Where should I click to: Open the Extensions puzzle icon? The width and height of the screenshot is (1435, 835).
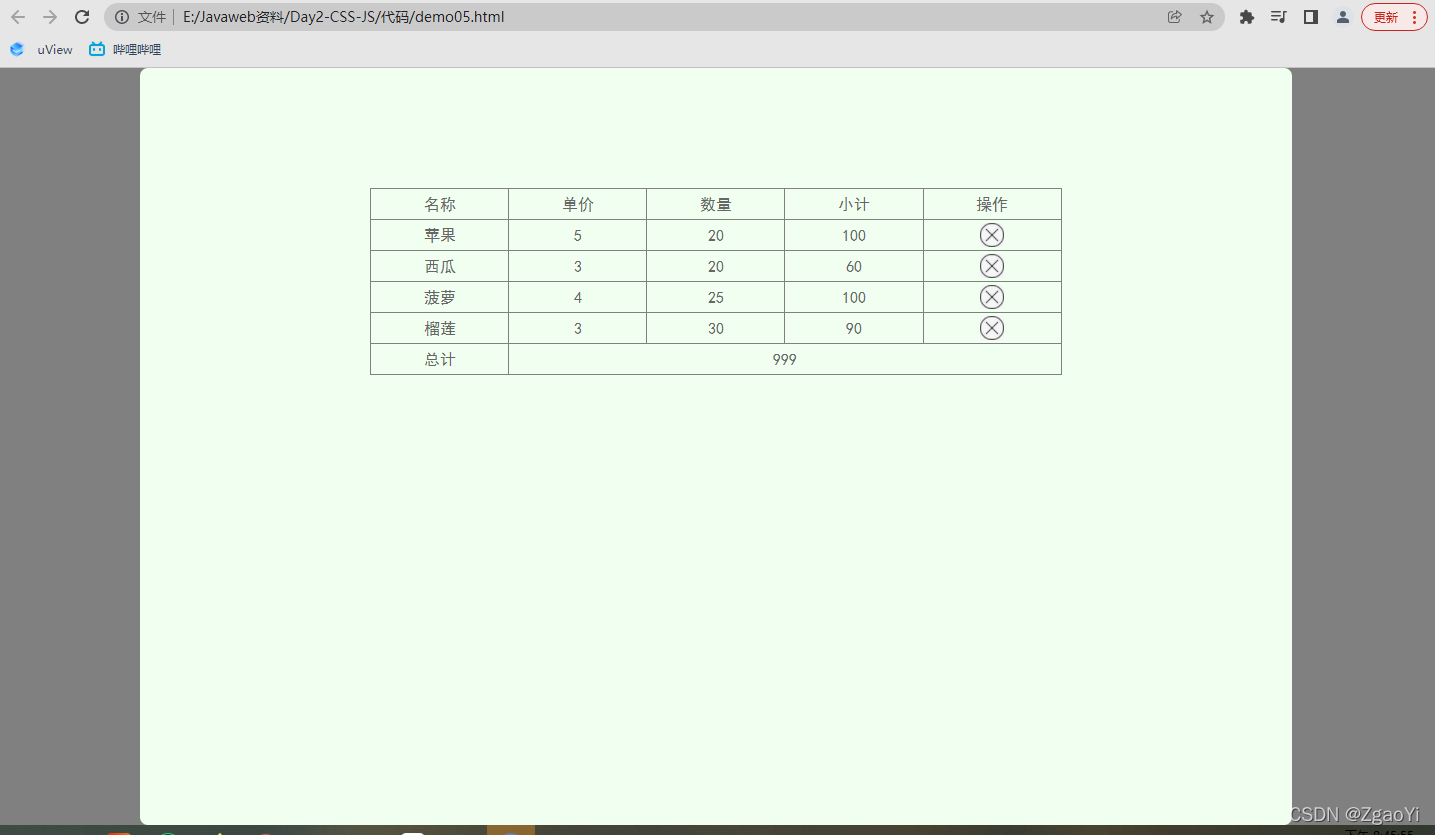pos(1247,17)
